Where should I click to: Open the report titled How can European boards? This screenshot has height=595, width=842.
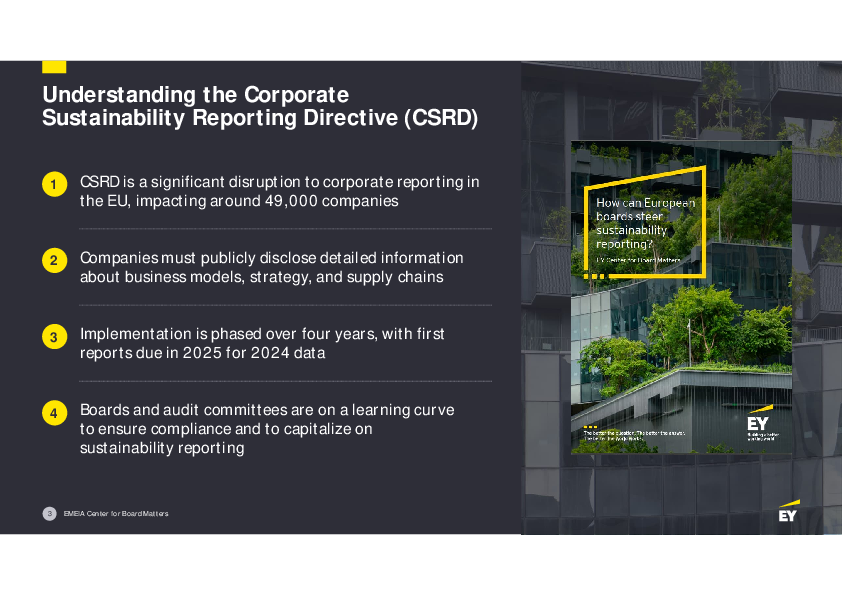click(645, 222)
